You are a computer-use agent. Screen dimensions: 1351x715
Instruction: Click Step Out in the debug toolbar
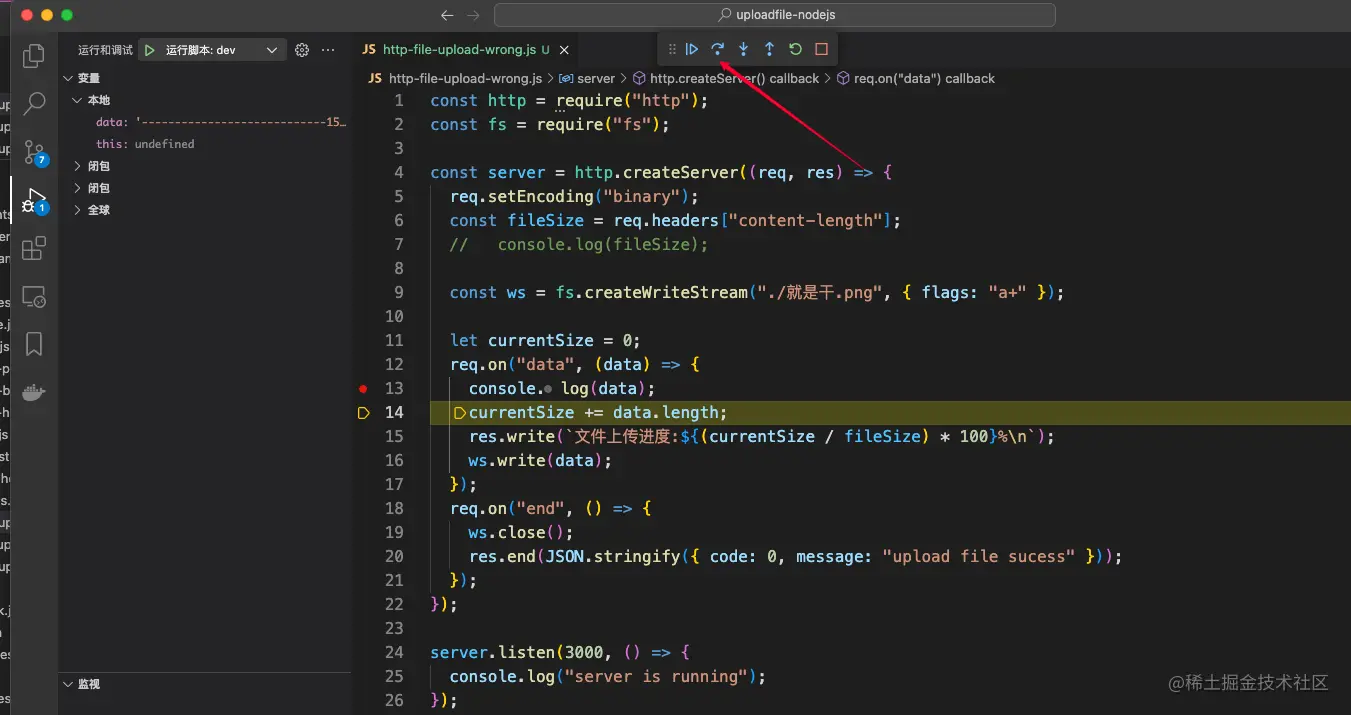(769, 49)
